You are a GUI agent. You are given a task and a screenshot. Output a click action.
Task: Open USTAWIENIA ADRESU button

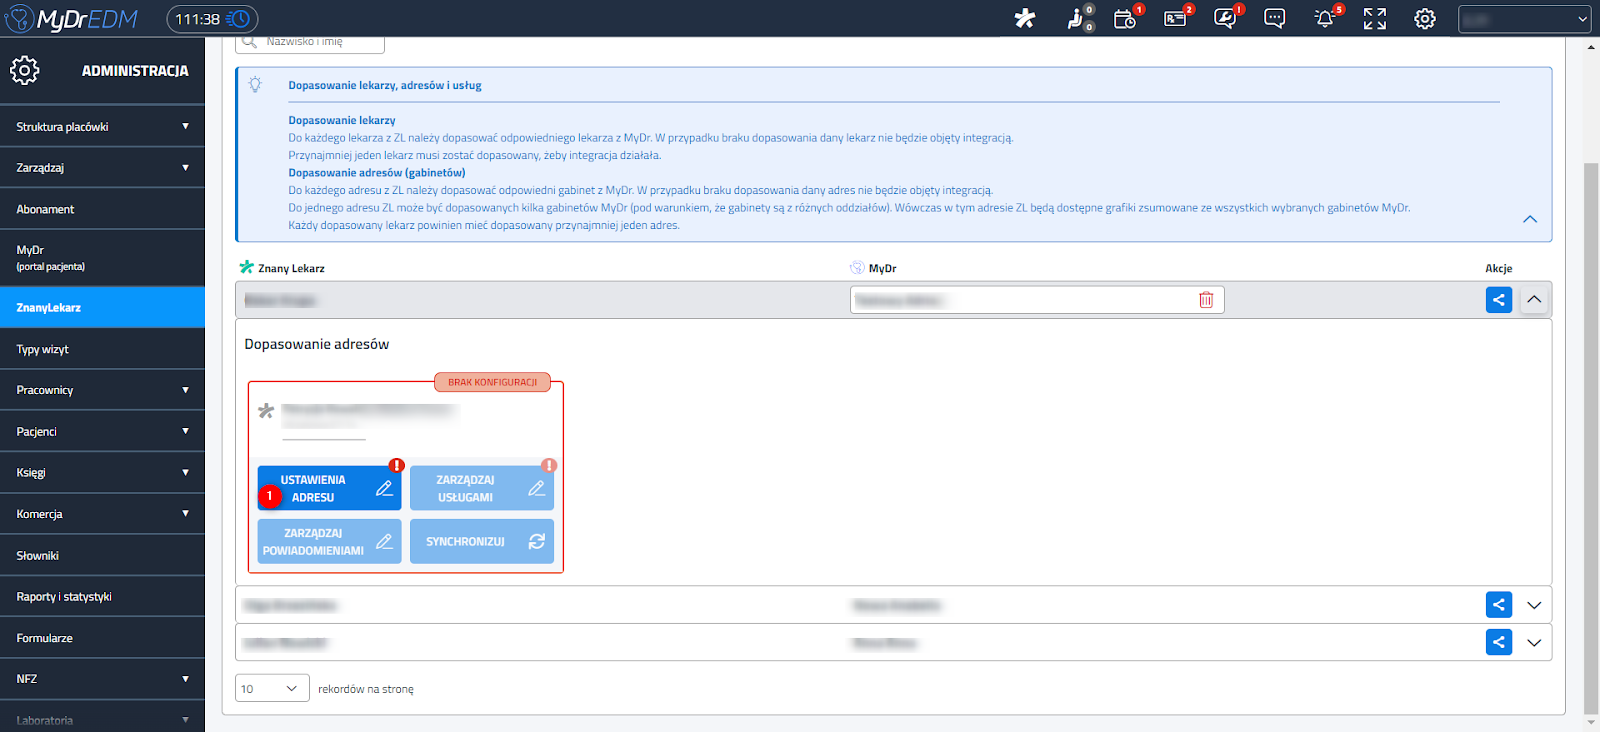point(329,488)
